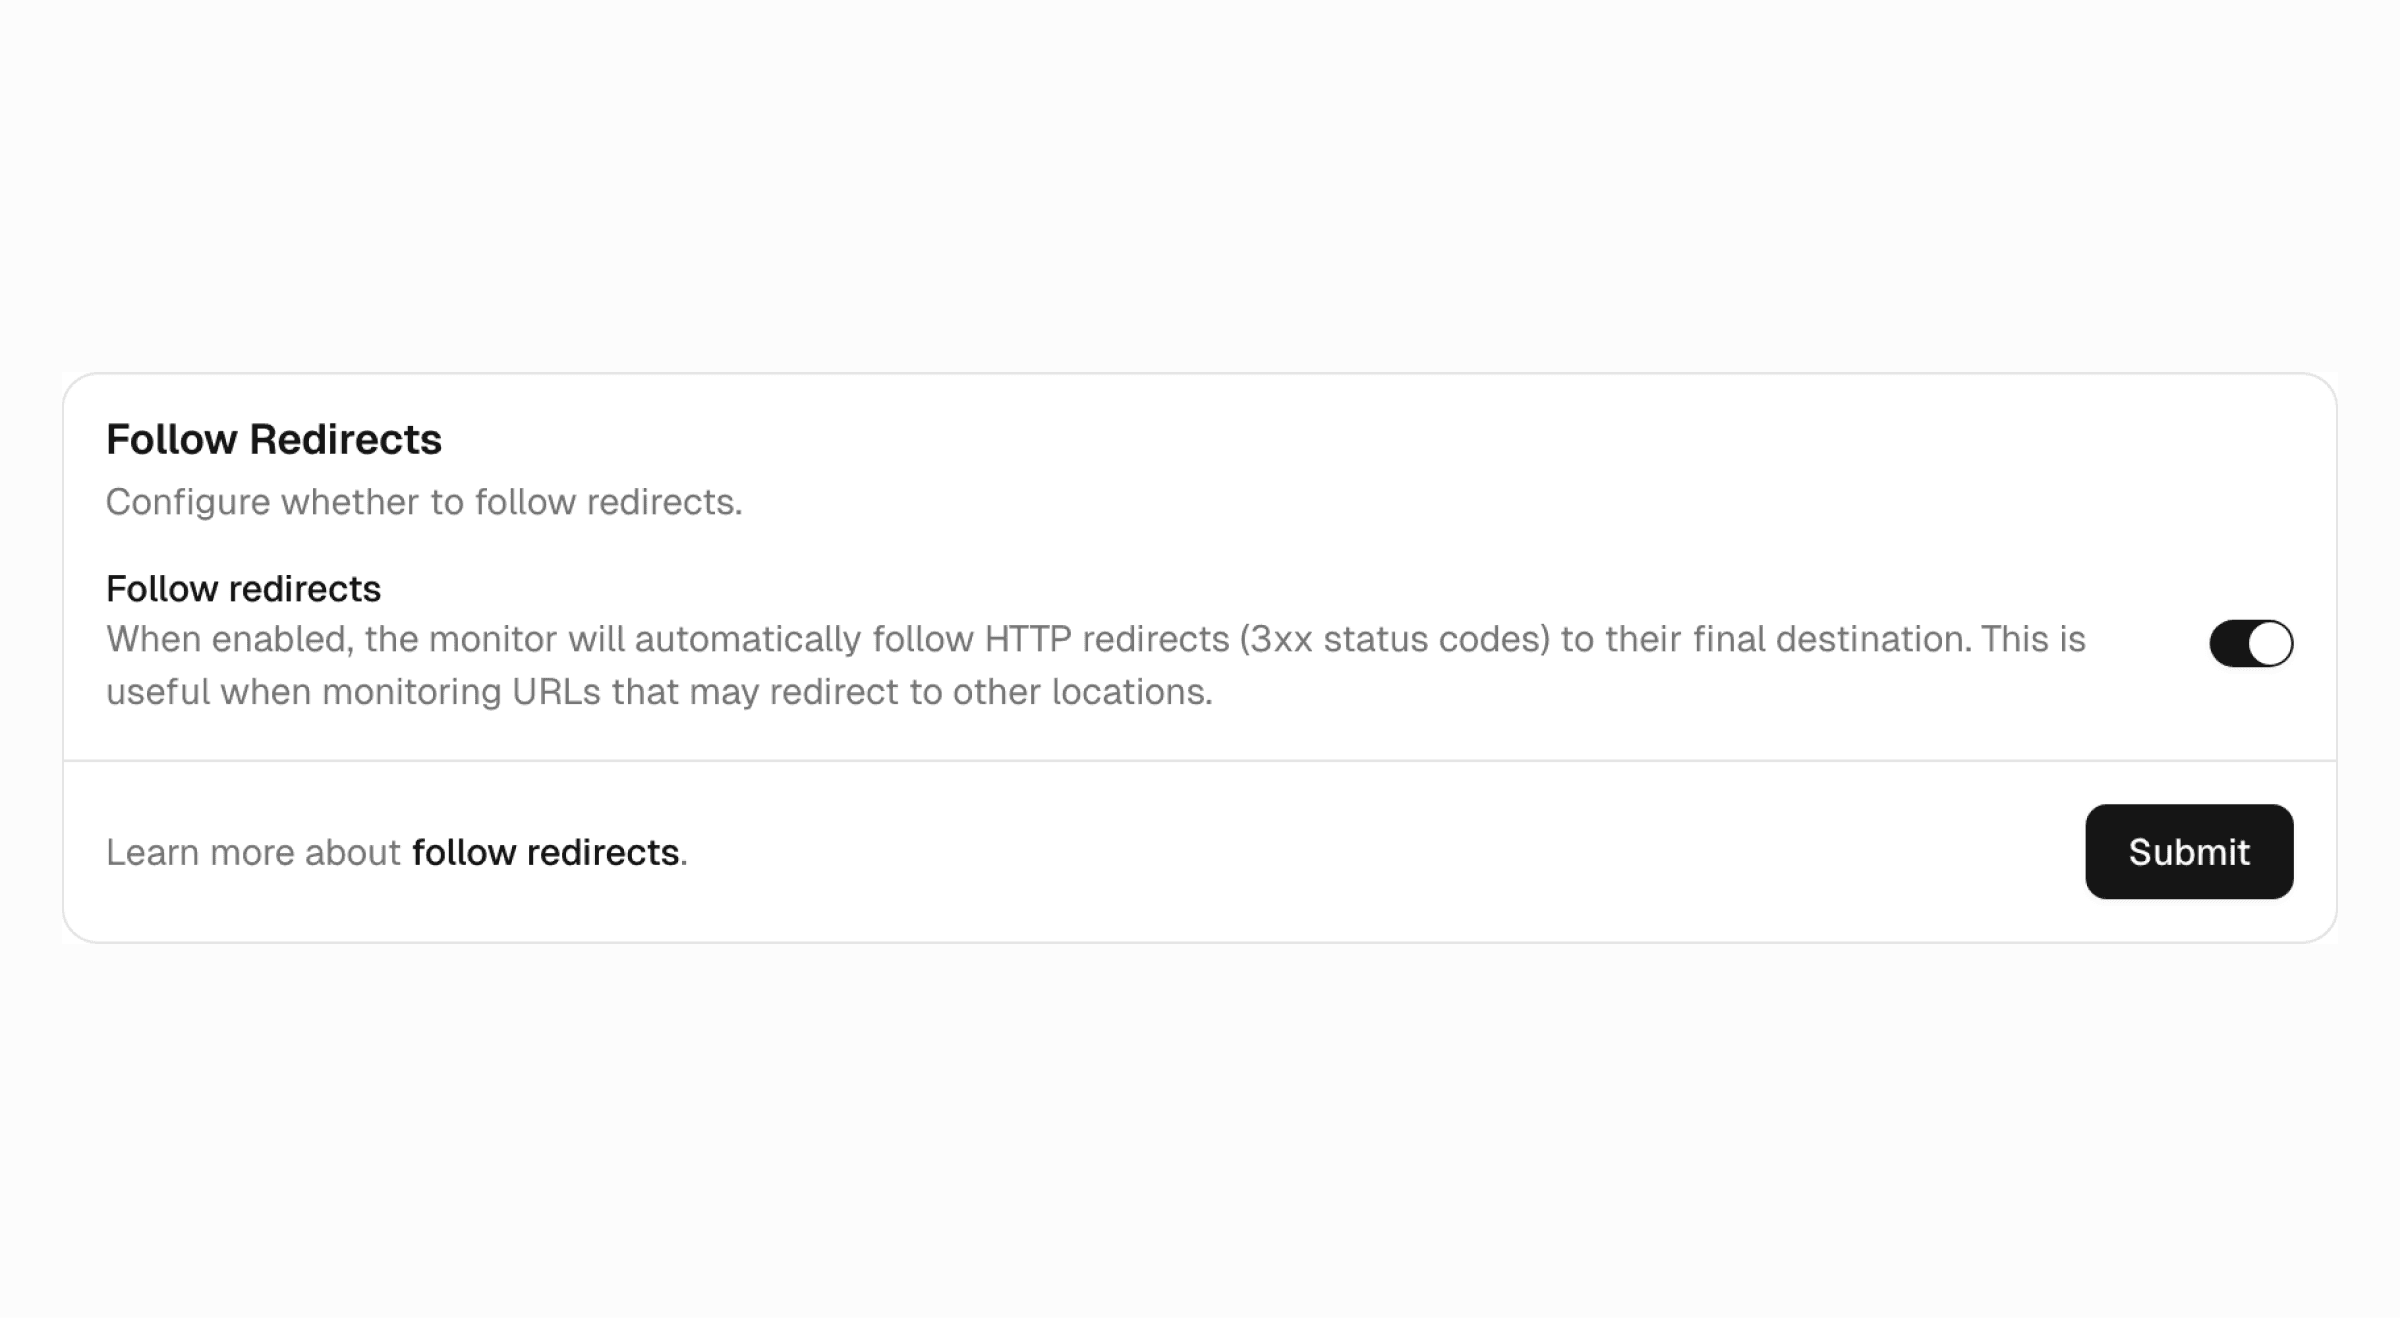Click the white knob of the switch
Image resolution: width=2400 pixels, height=1318 pixels.
coord(2270,643)
